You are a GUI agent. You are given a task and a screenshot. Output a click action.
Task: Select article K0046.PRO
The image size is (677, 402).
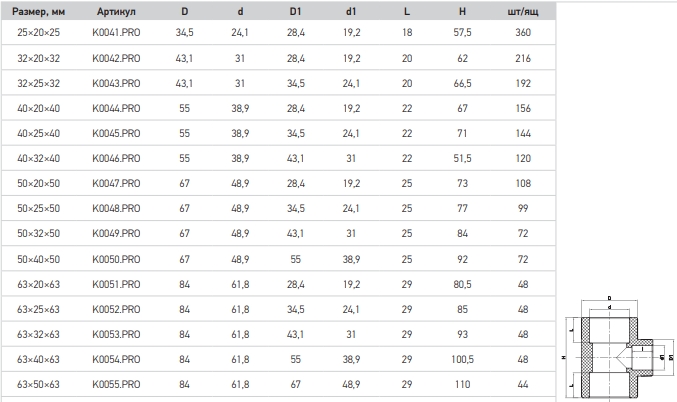tap(116, 158)
